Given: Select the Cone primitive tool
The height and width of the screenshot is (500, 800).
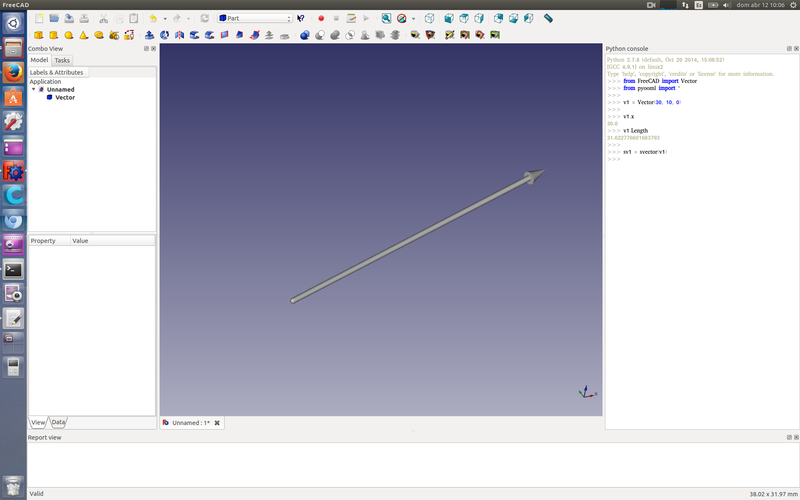Looking at the screenshot, I should pyautogui.click(x=82, y=35).
